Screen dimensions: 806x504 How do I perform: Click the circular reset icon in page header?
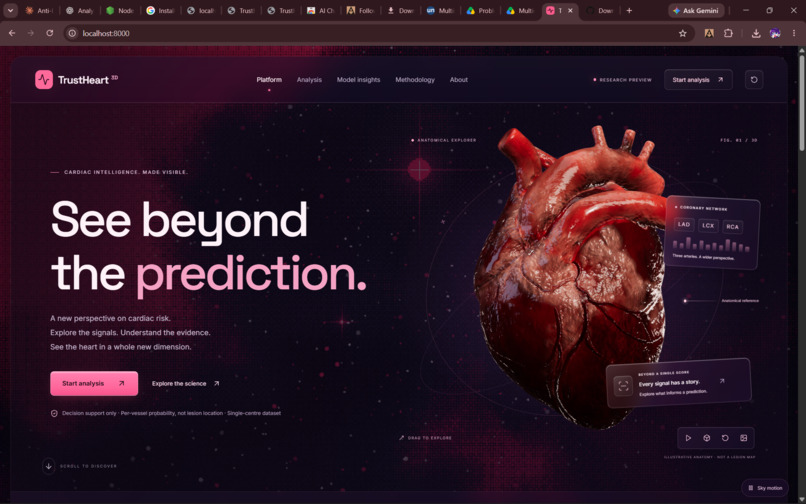coord(754,80)
